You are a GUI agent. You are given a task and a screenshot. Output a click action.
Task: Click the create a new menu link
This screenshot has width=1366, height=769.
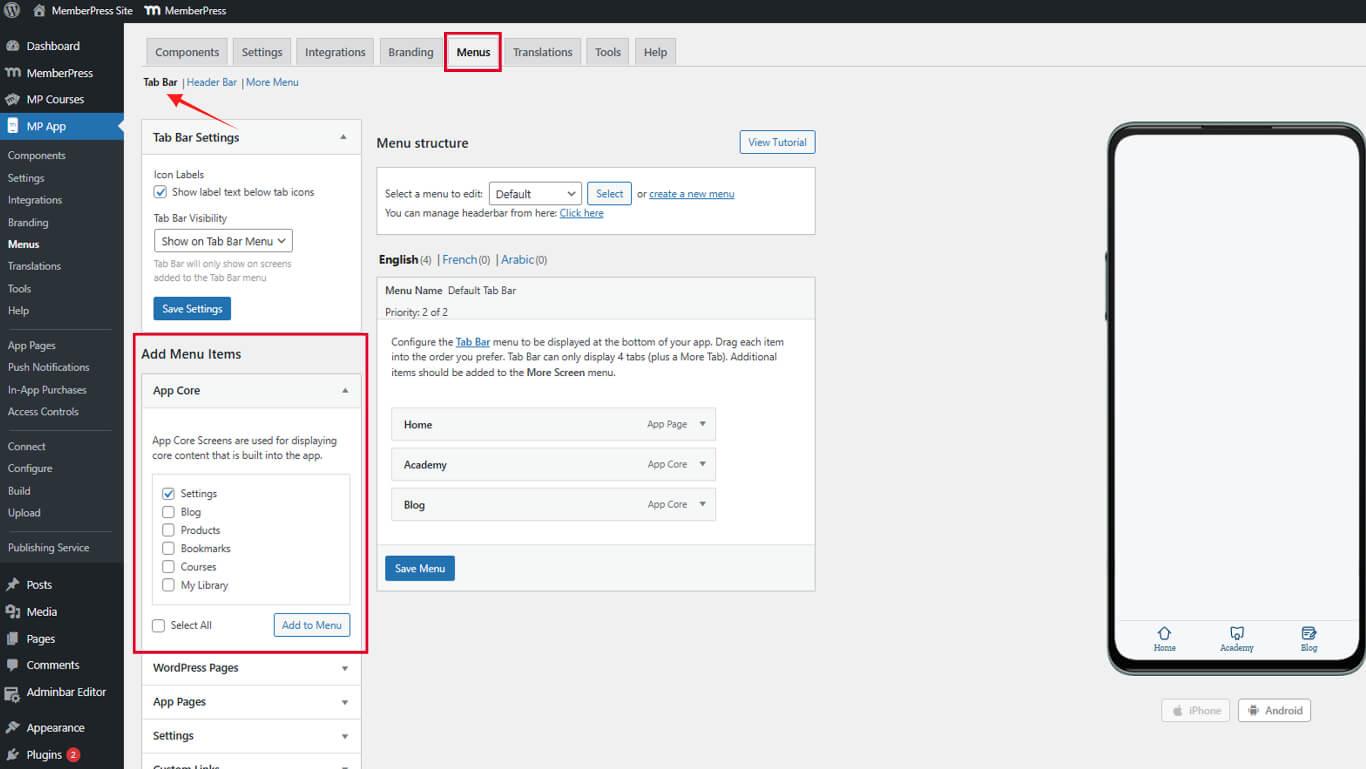(x=691, y=194)
